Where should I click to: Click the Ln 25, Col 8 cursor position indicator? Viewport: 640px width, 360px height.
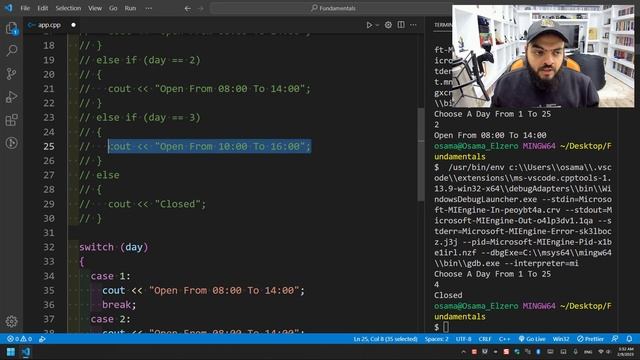click(385, 339)
